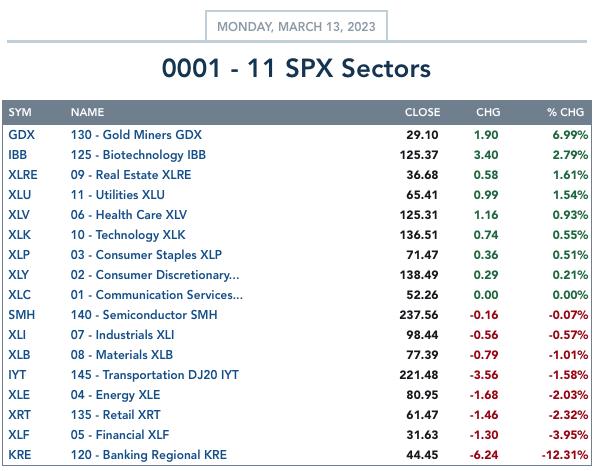Sort table by % CHG column header
Image resolution: width=597 pixels, height=471 pixels.
(565, 112)
